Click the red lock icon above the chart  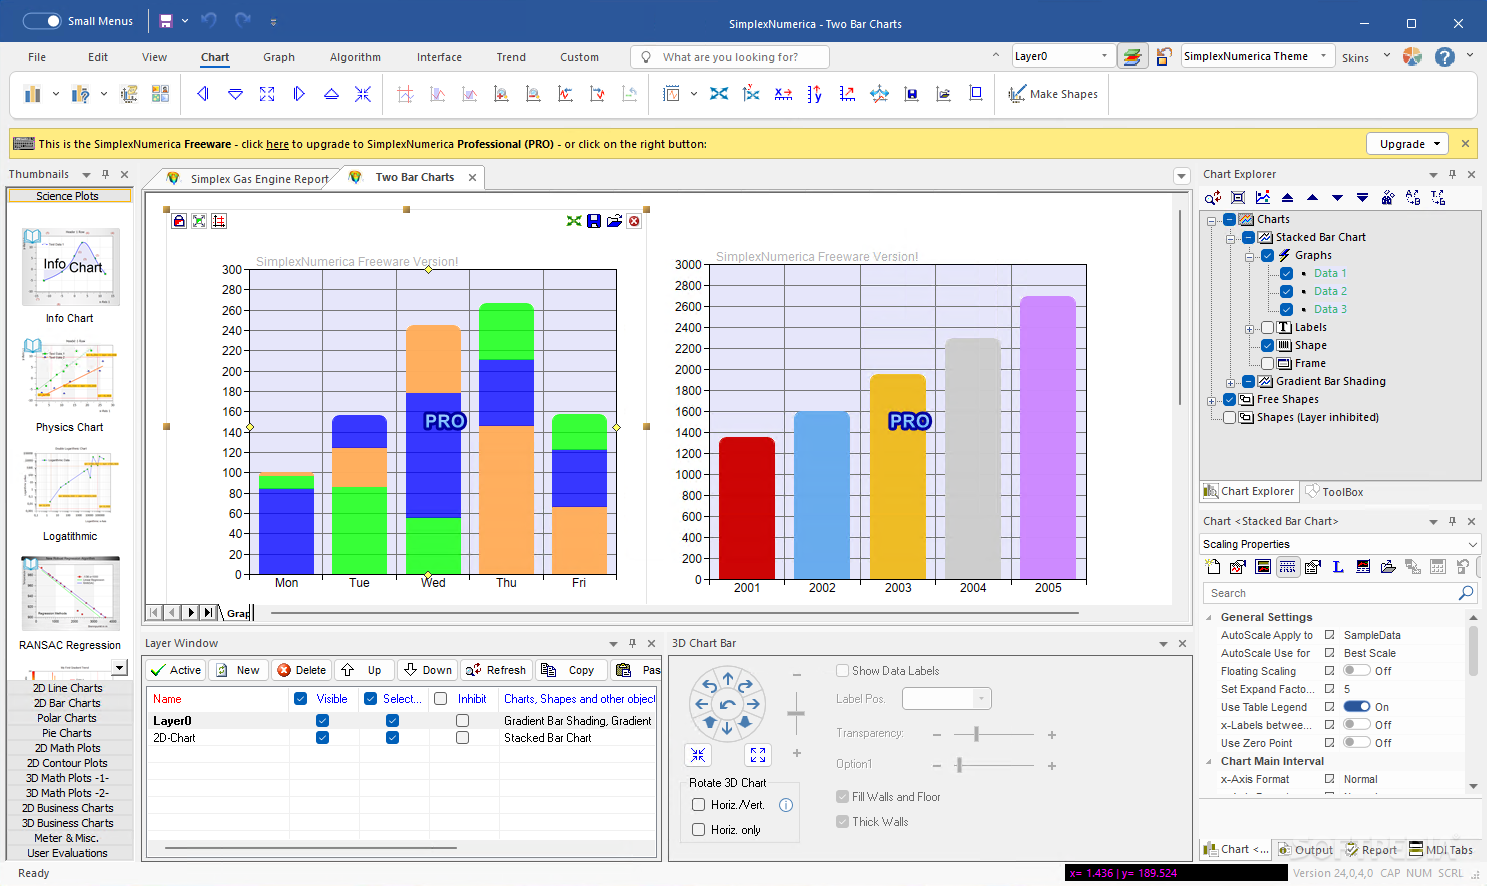(179, 221)
